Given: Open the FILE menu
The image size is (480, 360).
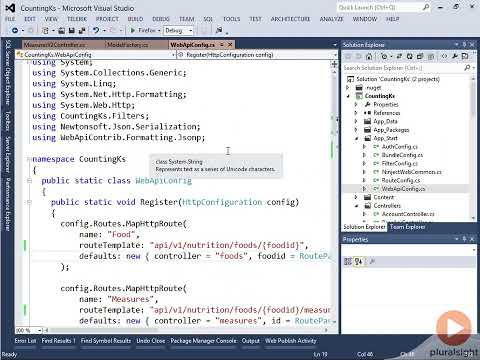Looking at the screenshot, I should point(10,19).
